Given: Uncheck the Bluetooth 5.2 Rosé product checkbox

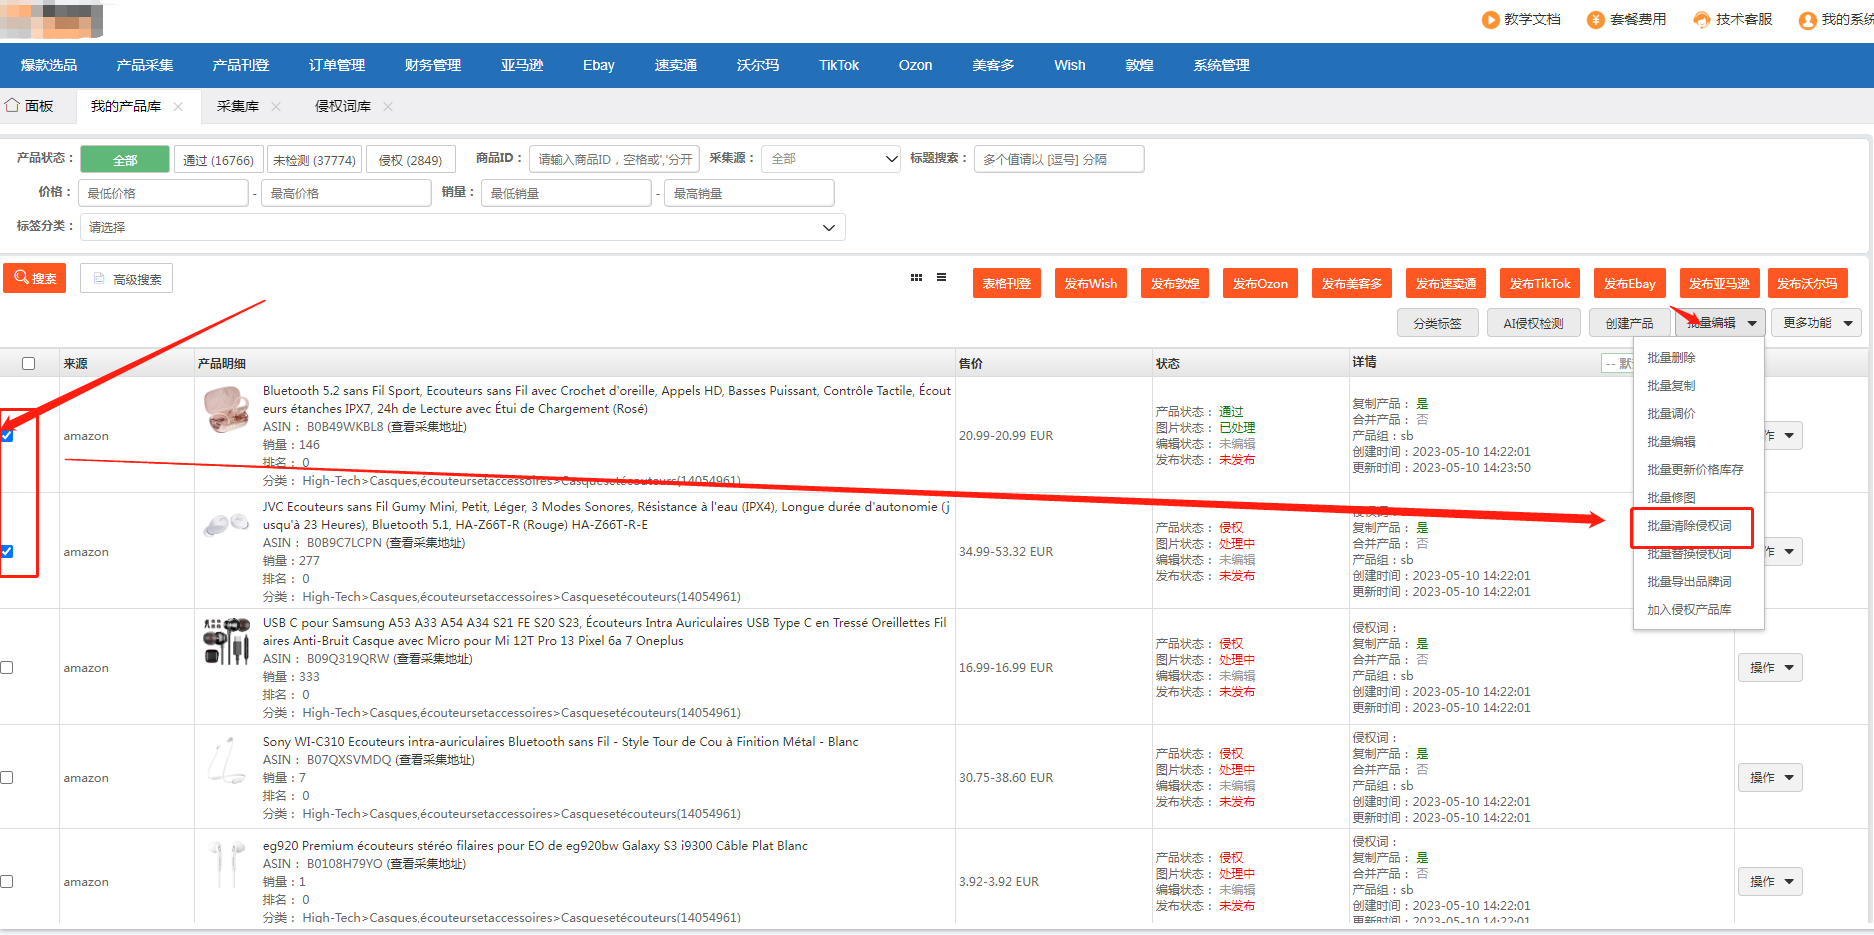Looking at the screenshot, I should 7,435.
